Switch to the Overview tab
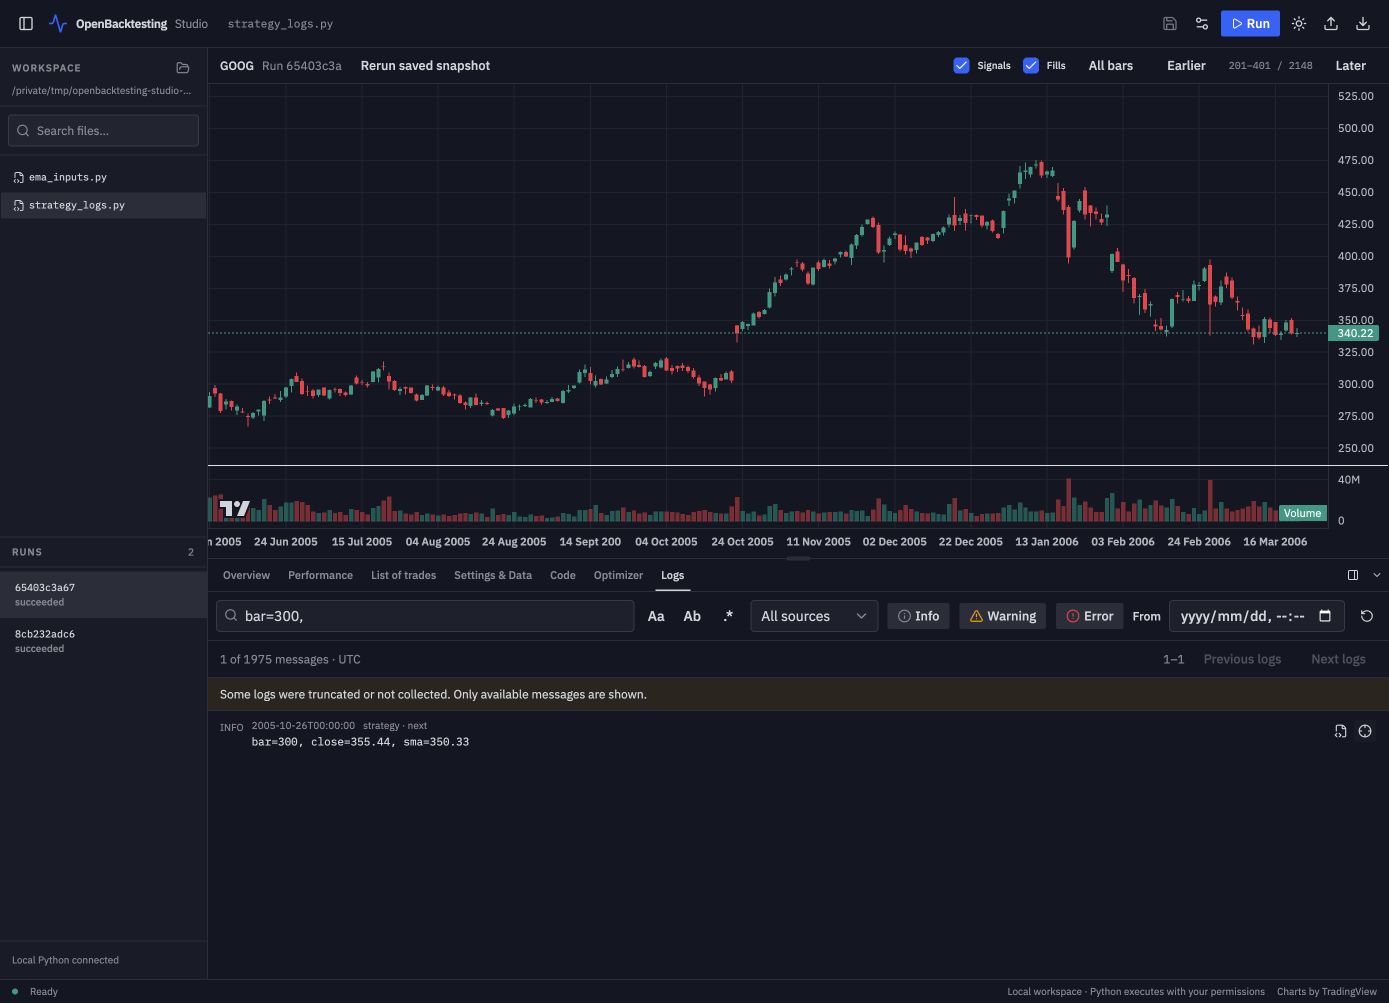Image resolution: width=1389 pixels, height=1003 pixels. [246, 575]
